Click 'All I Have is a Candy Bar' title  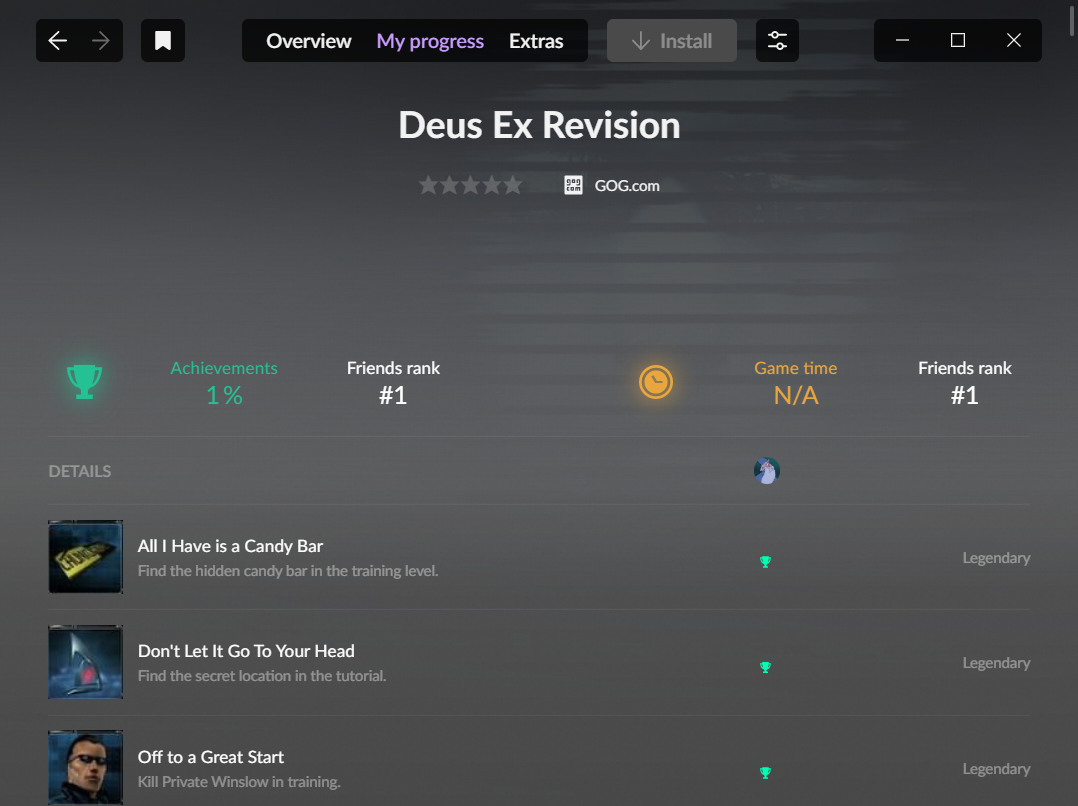[230, 546]
